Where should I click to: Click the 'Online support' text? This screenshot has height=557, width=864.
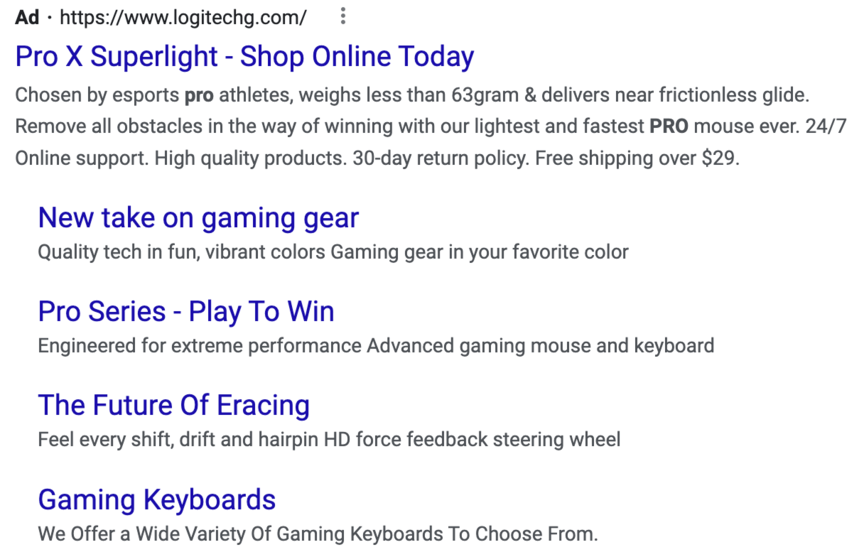coord(80,160)
